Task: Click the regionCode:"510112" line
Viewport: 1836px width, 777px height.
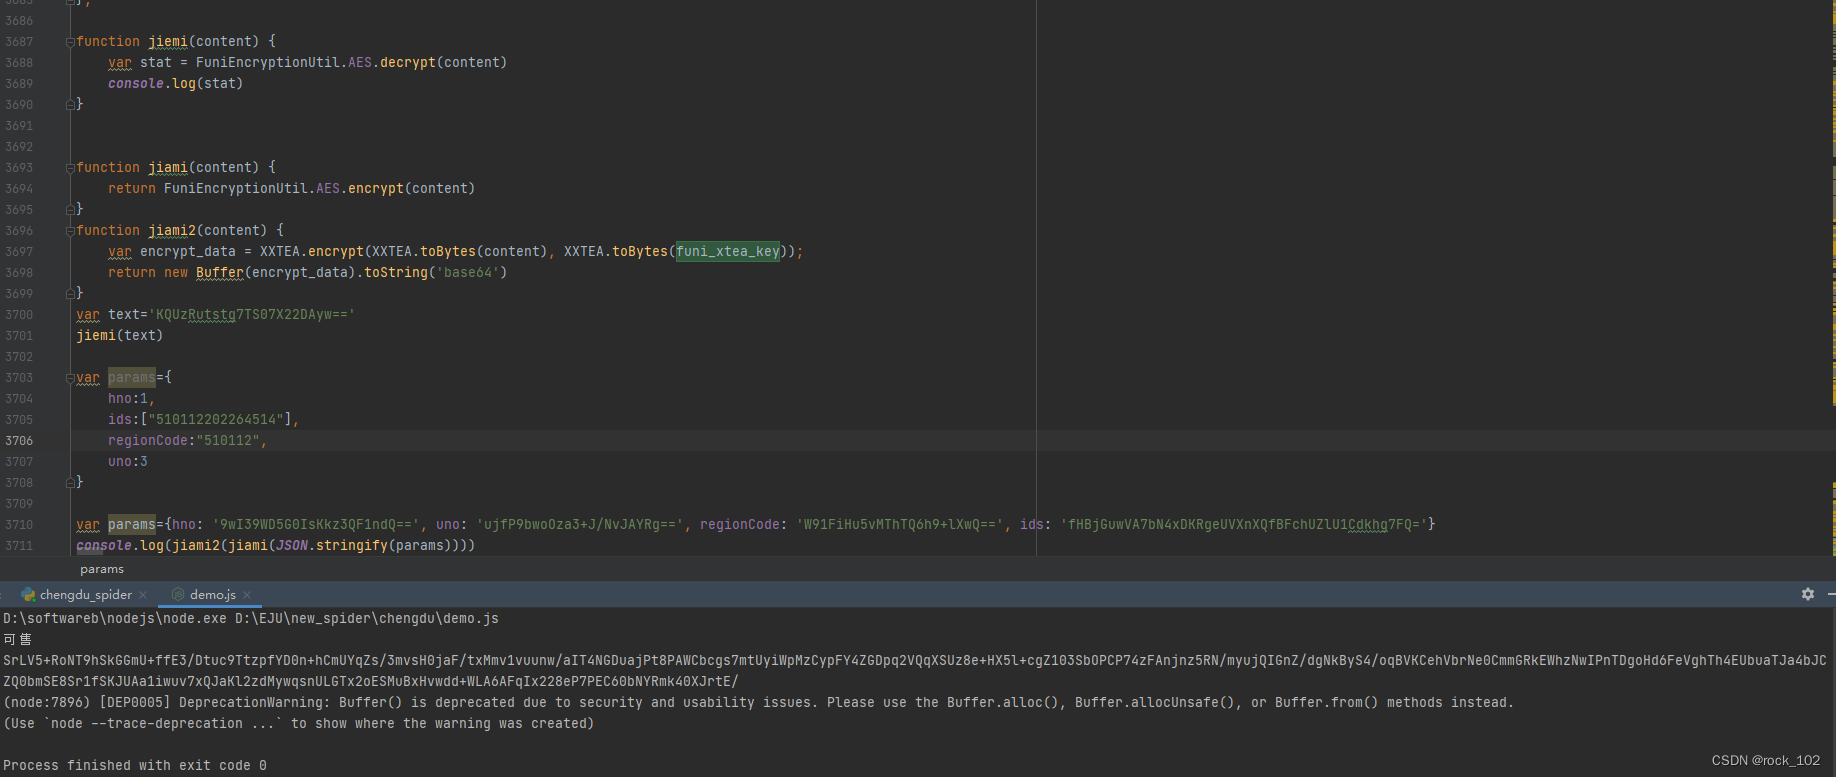Action: click(x=187, y=441)
